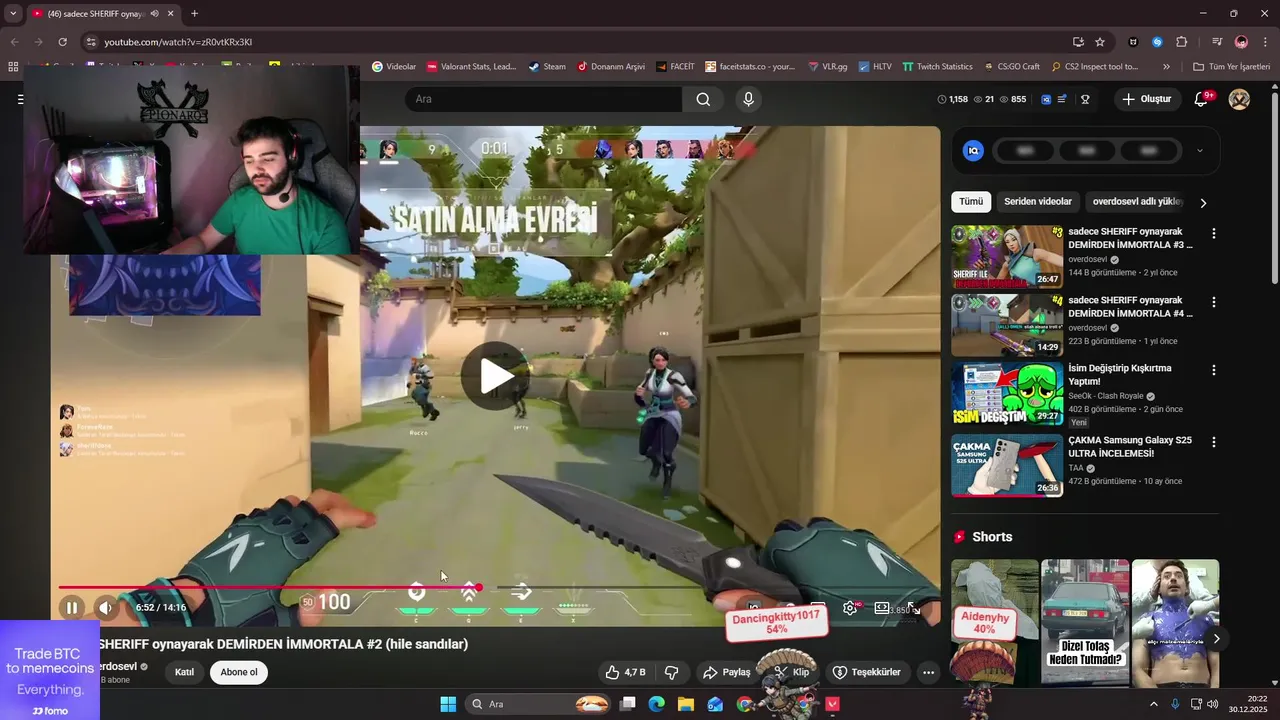
Task: Show more filter chips with the arrow
Action: pos(1203,203)
